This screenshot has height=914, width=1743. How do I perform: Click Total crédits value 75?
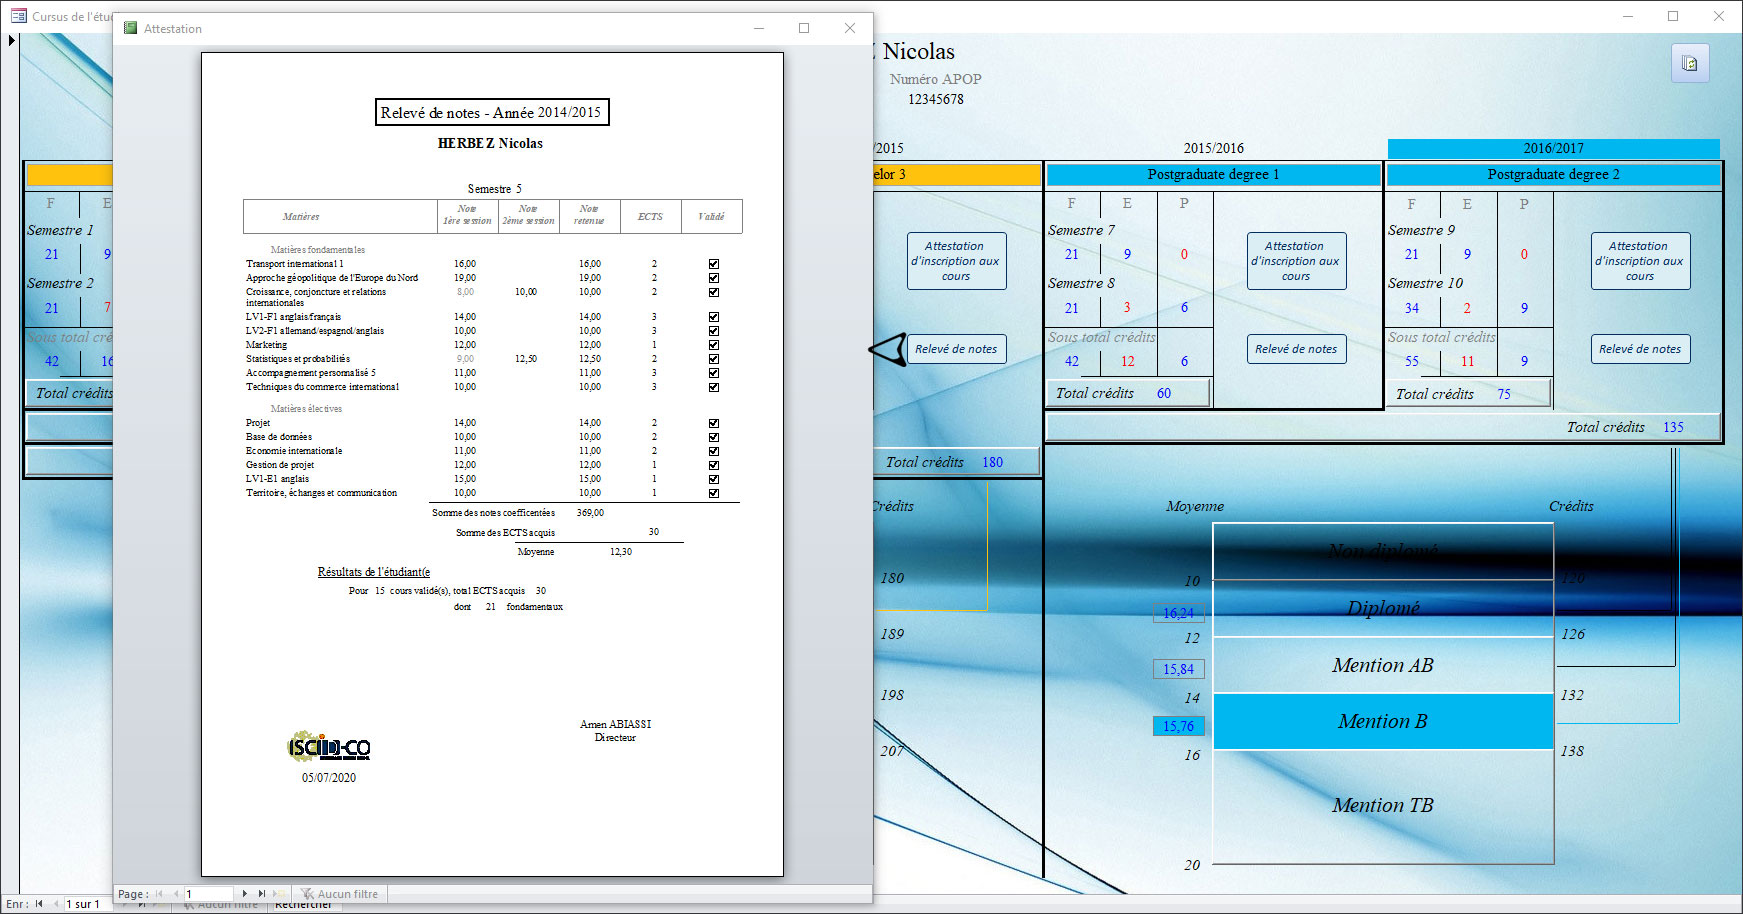[1504, 394]
